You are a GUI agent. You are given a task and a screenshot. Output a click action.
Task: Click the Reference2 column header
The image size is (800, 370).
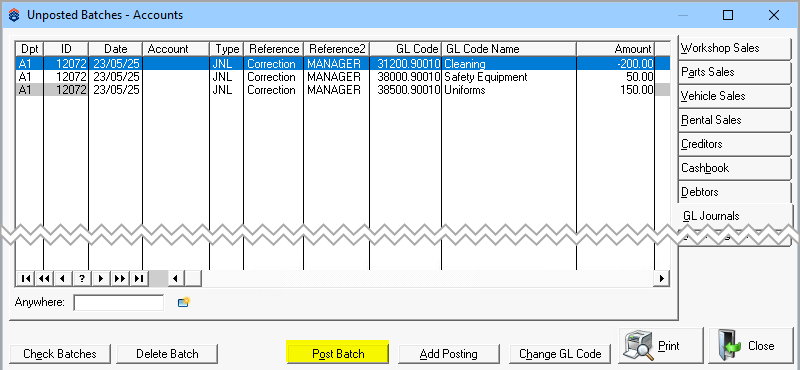(x=337, y=49)
